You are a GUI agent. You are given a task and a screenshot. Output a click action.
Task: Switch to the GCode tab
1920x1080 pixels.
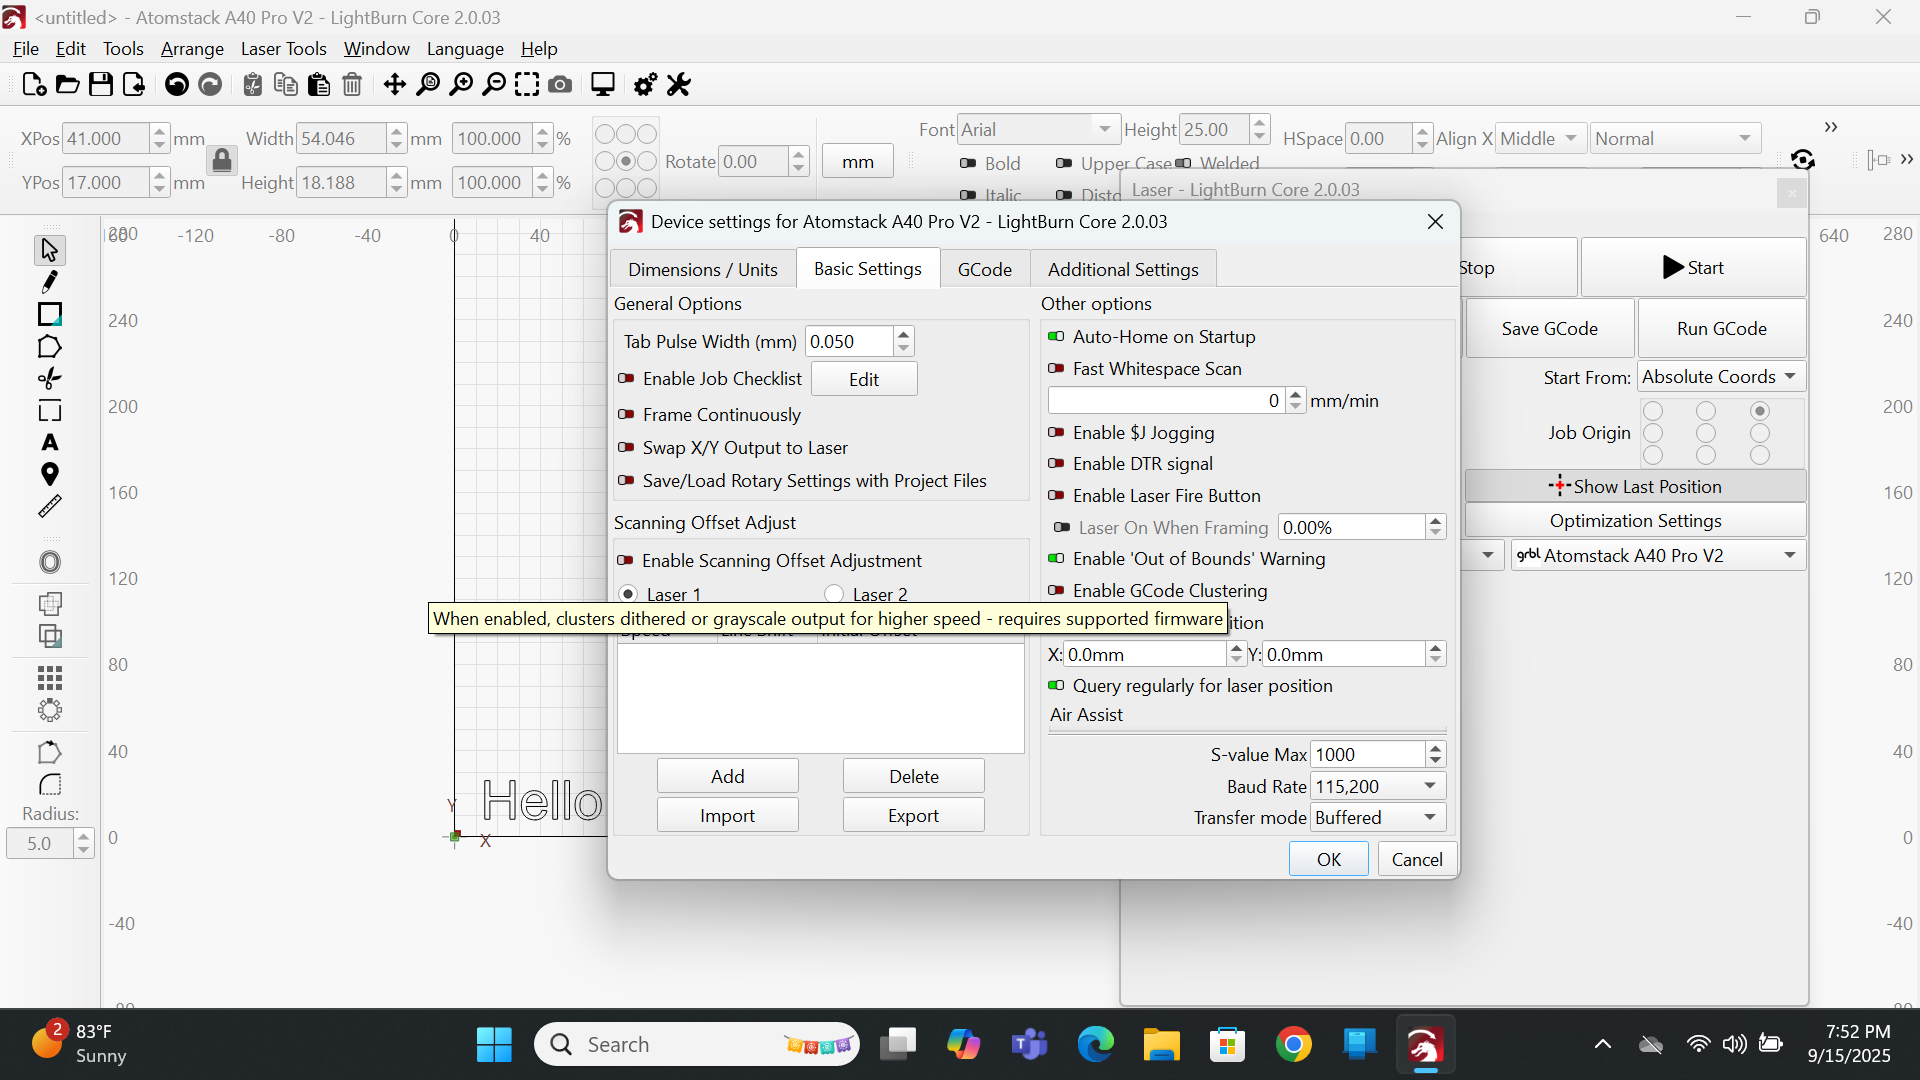984,270
